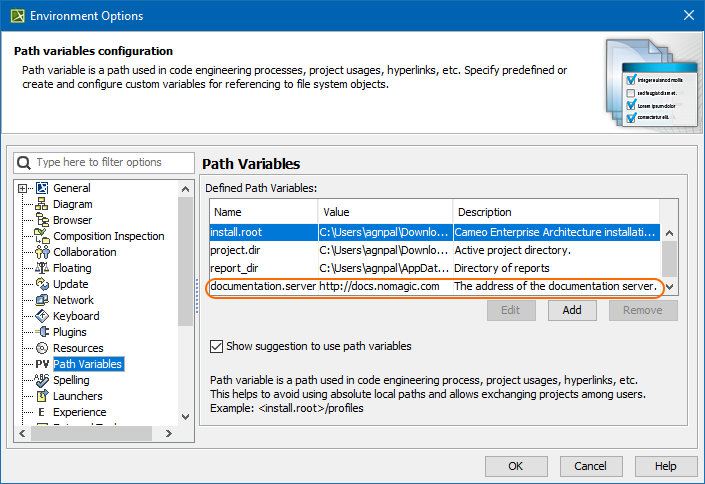Select Launchers in options tree
Screen dimensions: 705x484
click(78, 396)
